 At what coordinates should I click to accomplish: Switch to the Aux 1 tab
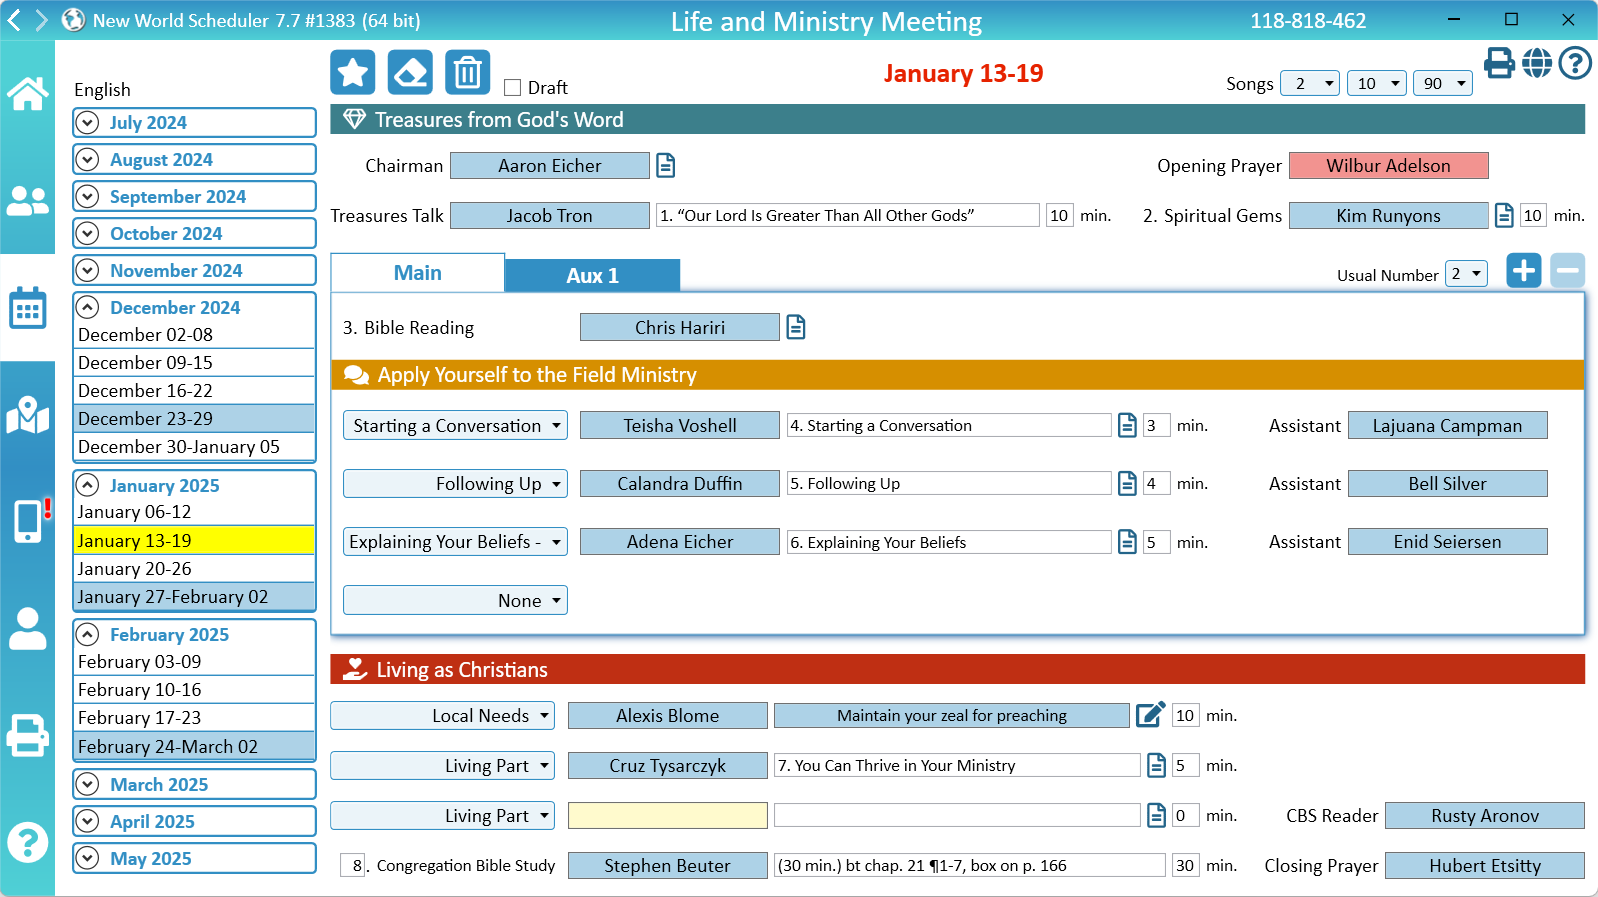click(x=592, y=275)
